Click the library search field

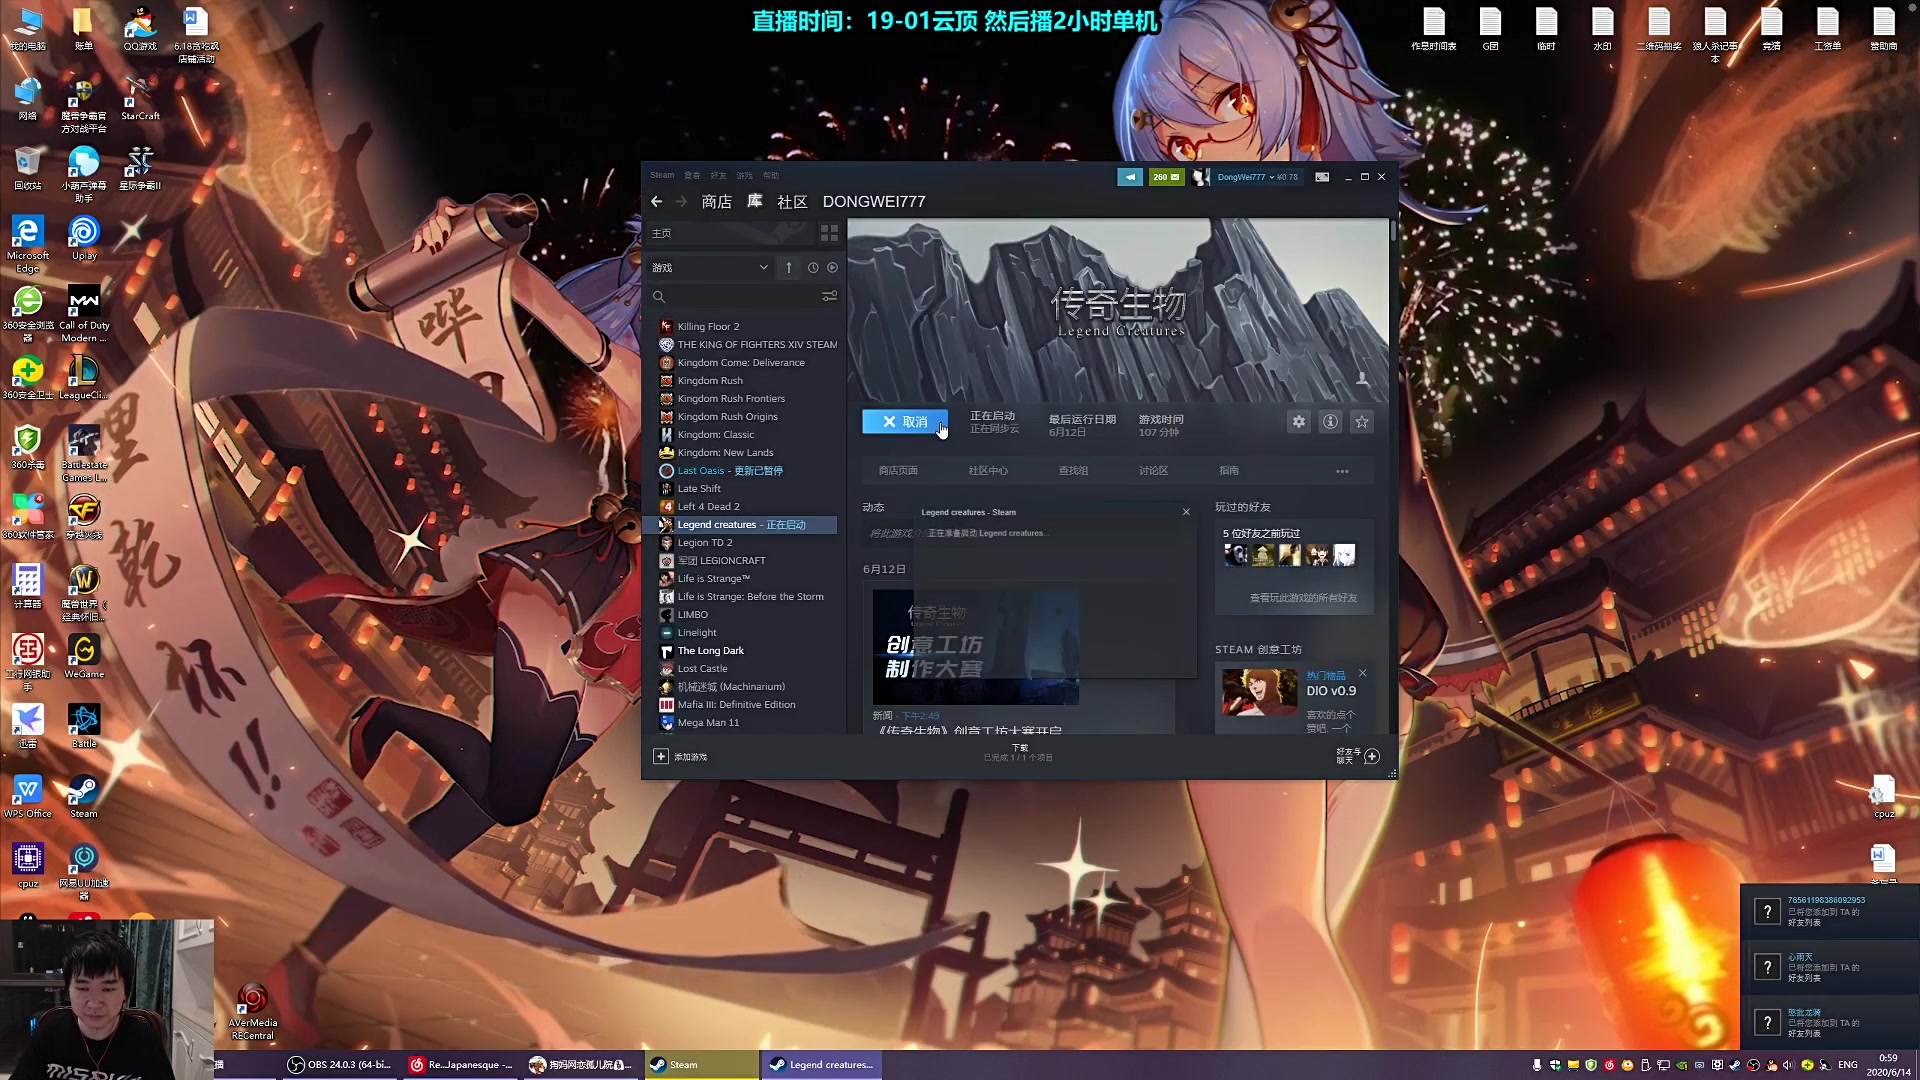(x=735, y=296)
